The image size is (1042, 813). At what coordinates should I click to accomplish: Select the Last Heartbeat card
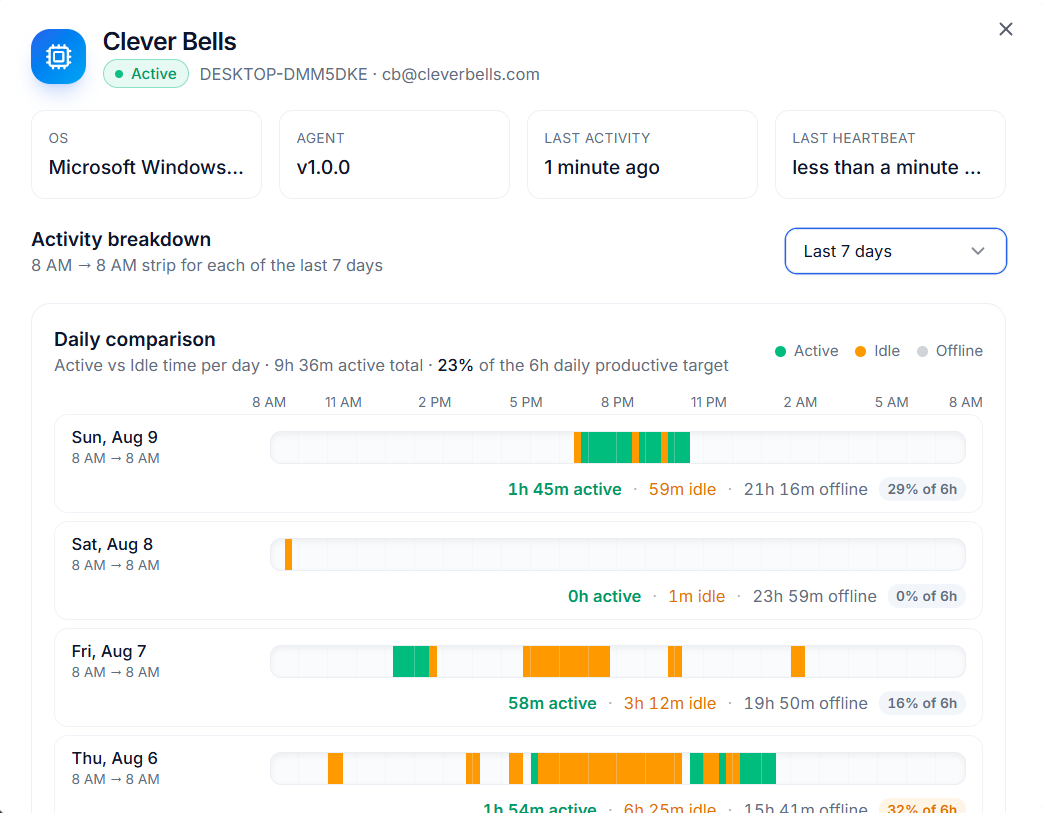tap(890, 154)
